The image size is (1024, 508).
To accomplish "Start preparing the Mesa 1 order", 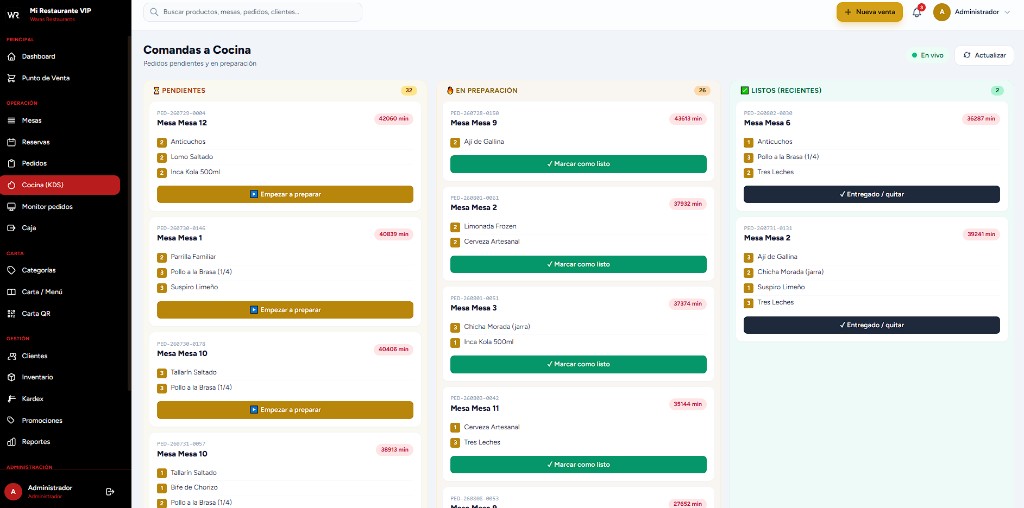I will tap(285, 310).
